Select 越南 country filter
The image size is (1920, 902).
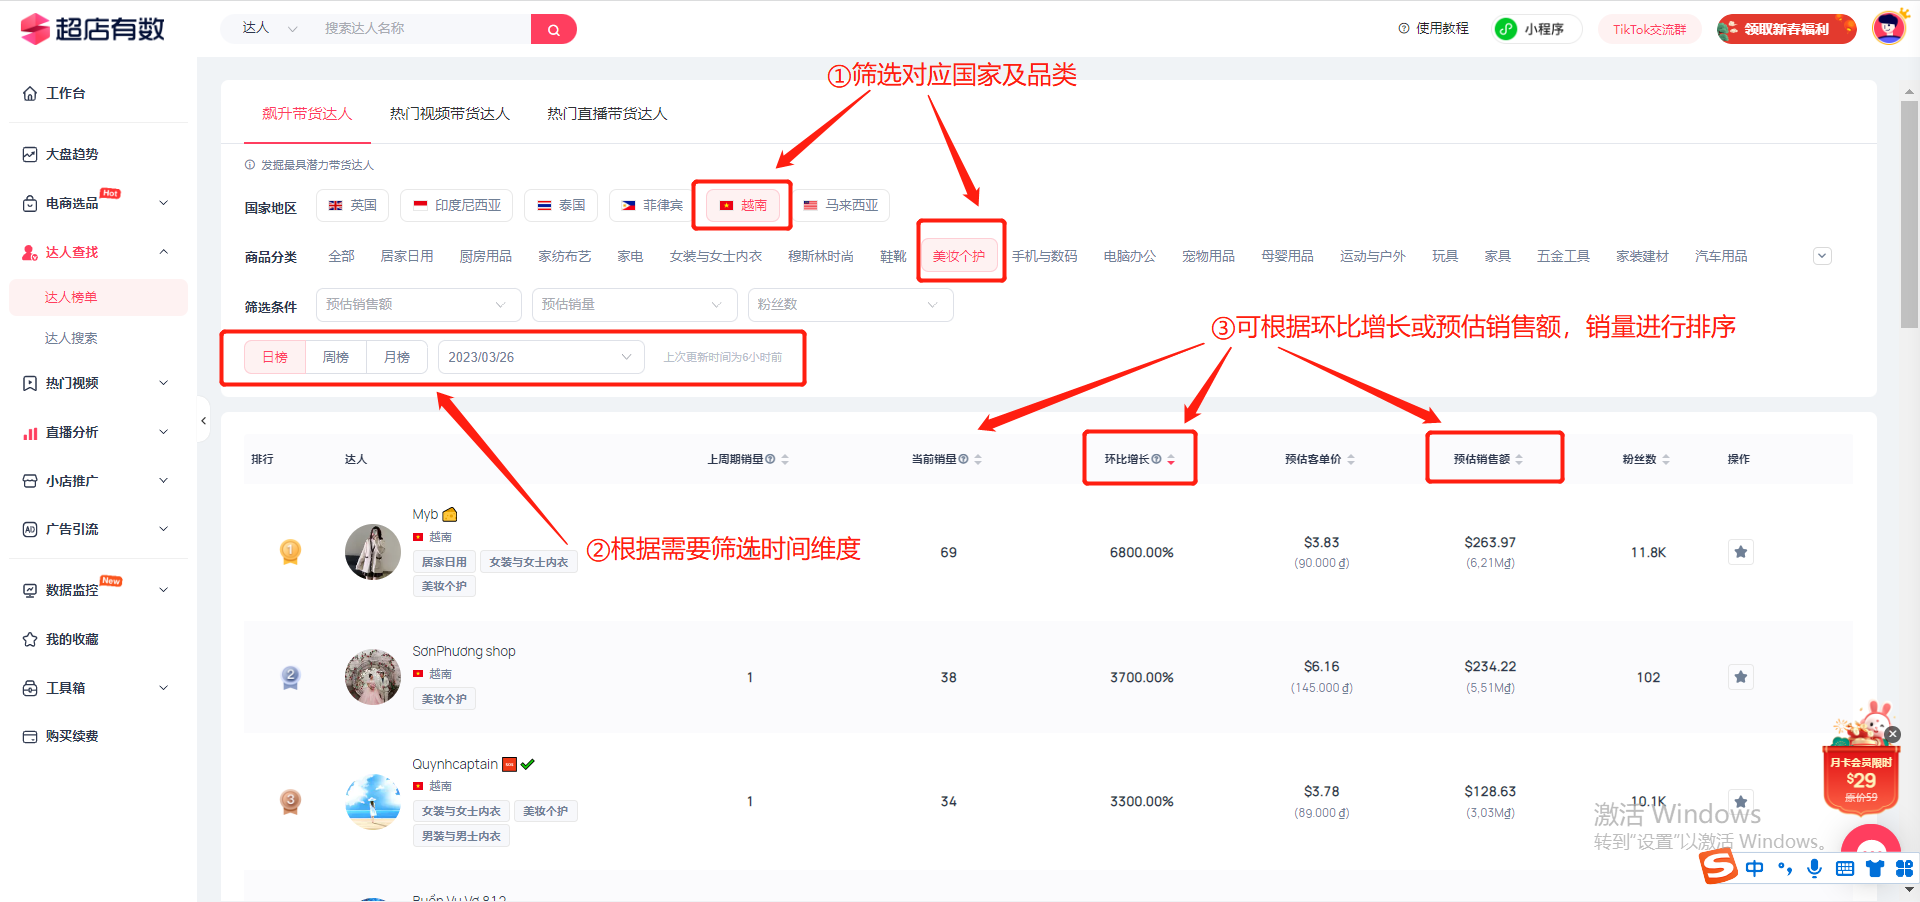tap(743, 205)
